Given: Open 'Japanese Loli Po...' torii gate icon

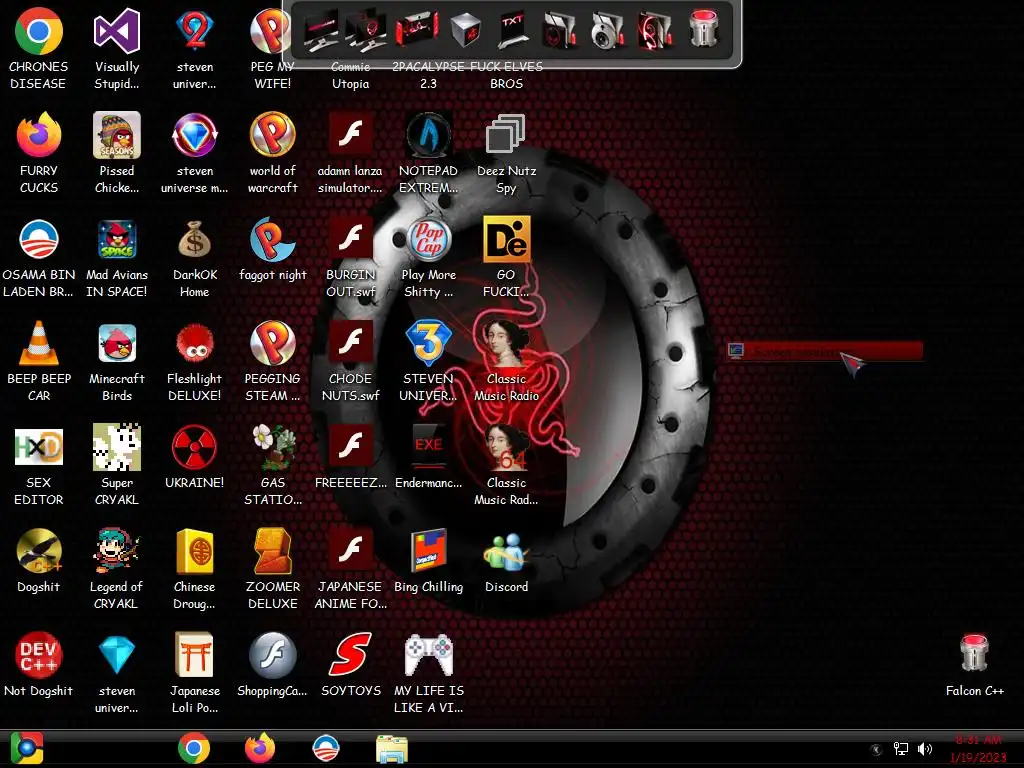Looking at the screenshot, I should [x=195, y=655].
